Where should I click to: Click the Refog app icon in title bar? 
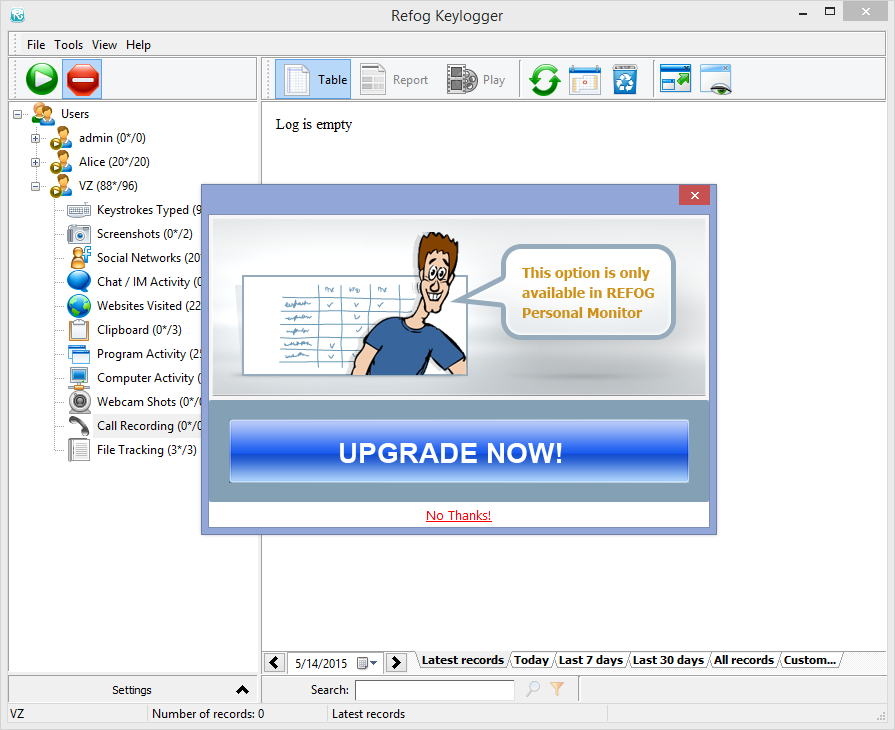[x=18, y=15]
